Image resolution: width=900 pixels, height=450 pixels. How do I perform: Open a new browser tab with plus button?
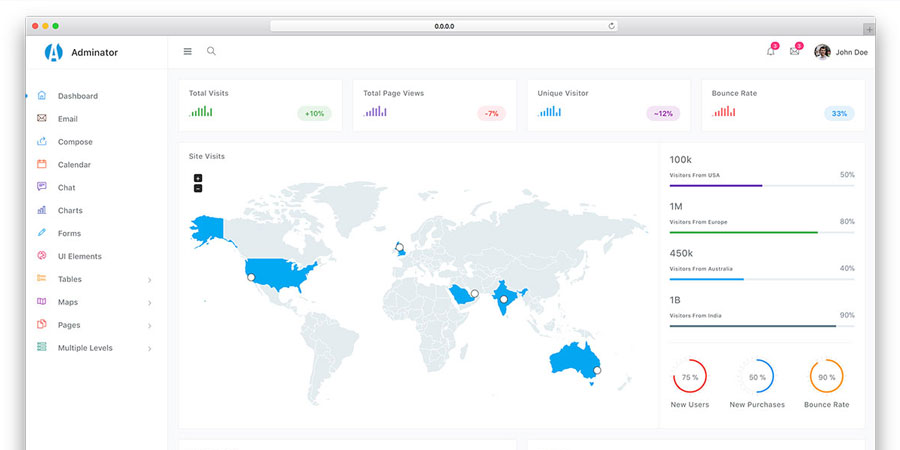click(x=869, y=29)
